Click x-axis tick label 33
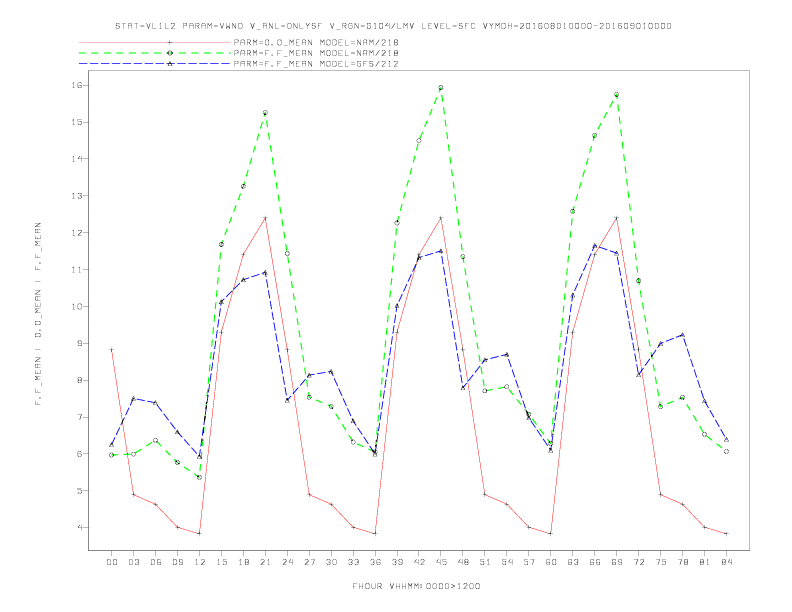792x612 pixels. 353,562
